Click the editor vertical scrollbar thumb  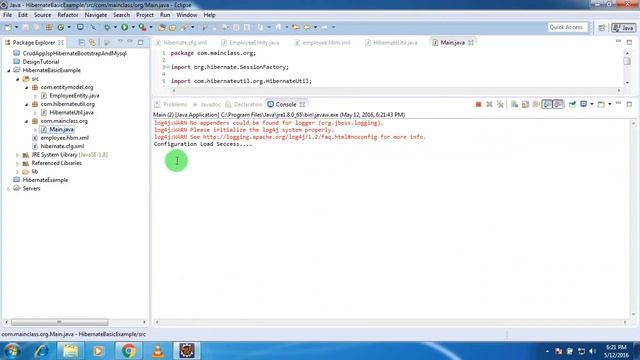627,61
